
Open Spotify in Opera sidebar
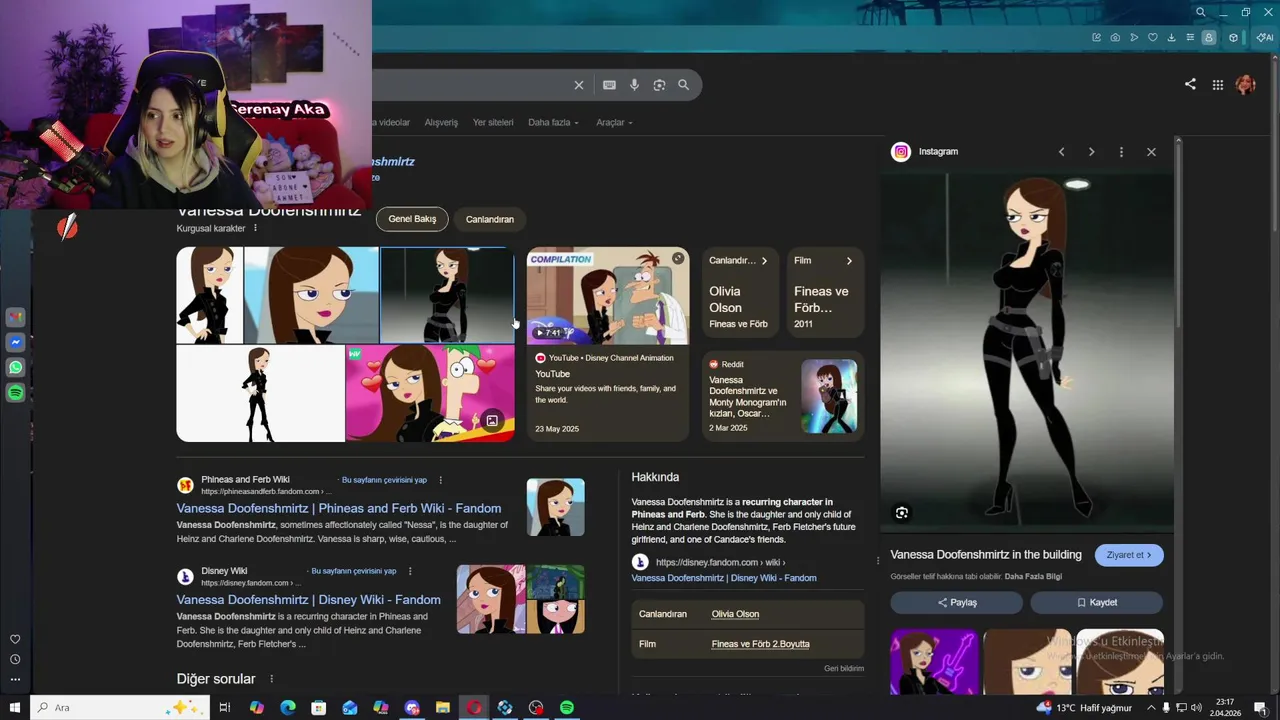point(15,393)
